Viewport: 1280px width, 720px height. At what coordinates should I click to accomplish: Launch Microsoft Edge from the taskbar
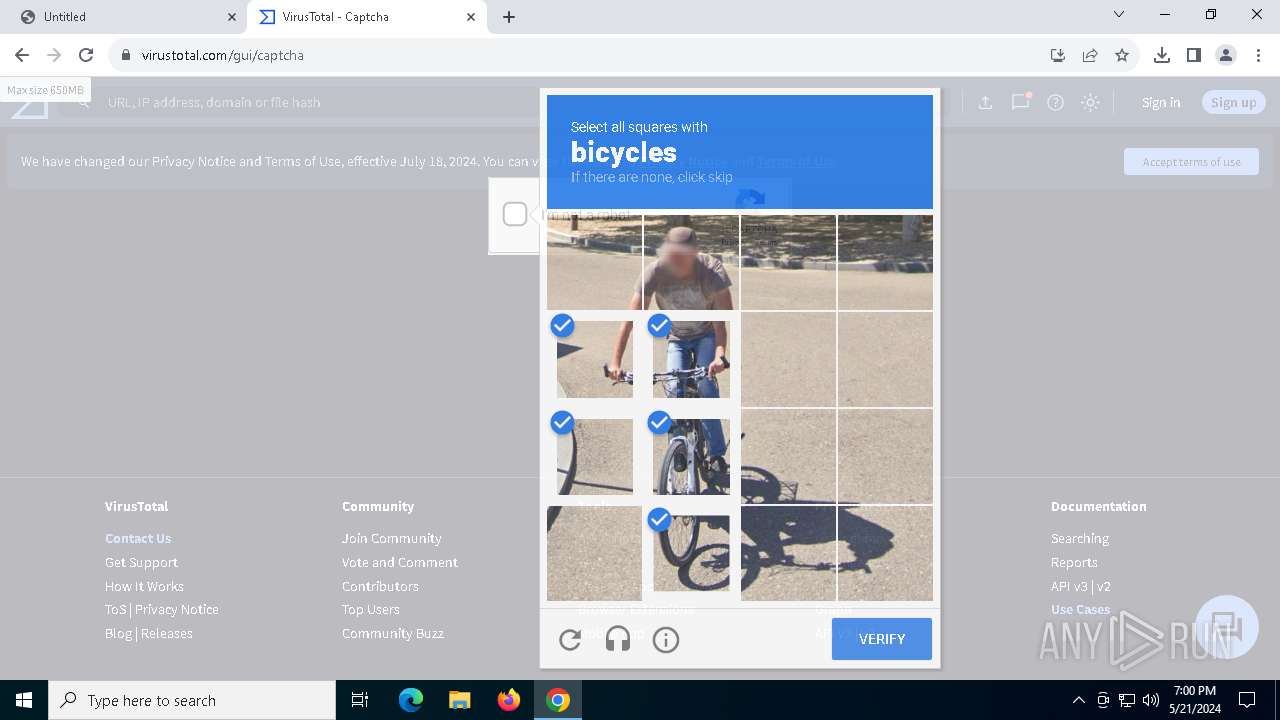click(411, 700)
